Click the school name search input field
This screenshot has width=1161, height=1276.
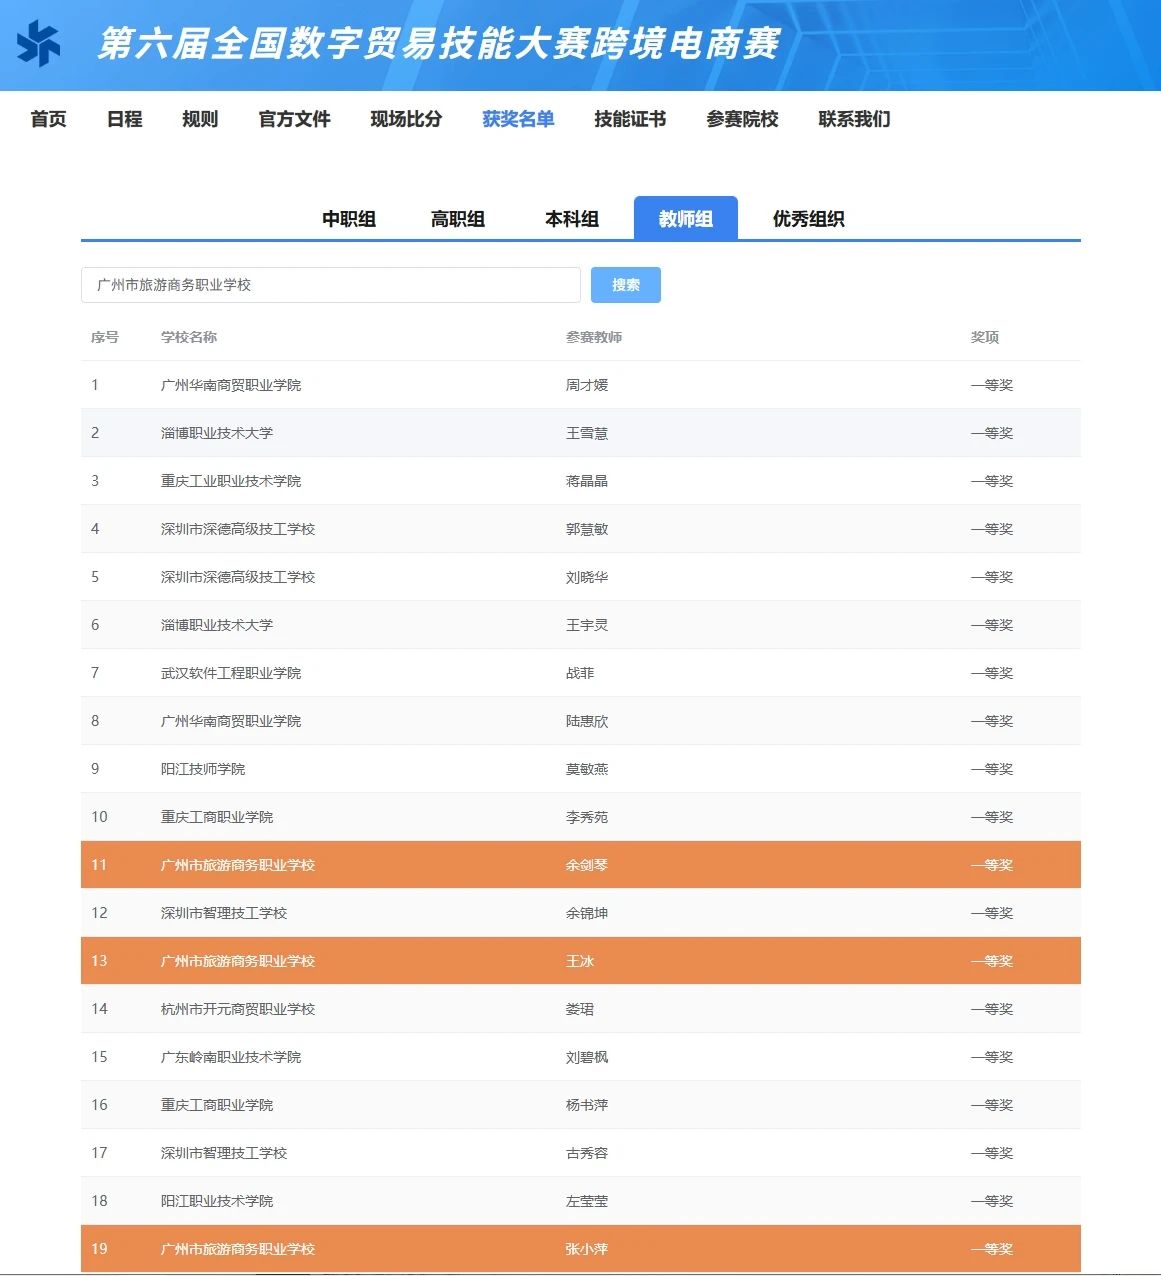[331, 285]
